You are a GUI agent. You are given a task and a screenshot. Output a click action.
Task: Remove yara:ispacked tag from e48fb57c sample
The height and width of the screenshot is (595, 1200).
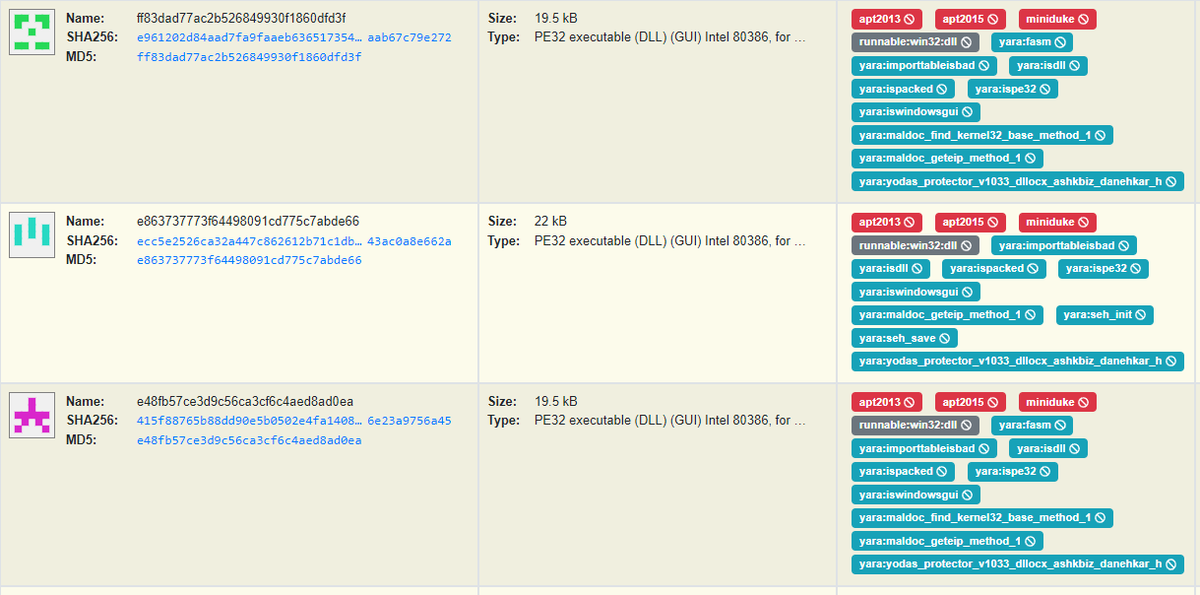[x=941, y=471]
